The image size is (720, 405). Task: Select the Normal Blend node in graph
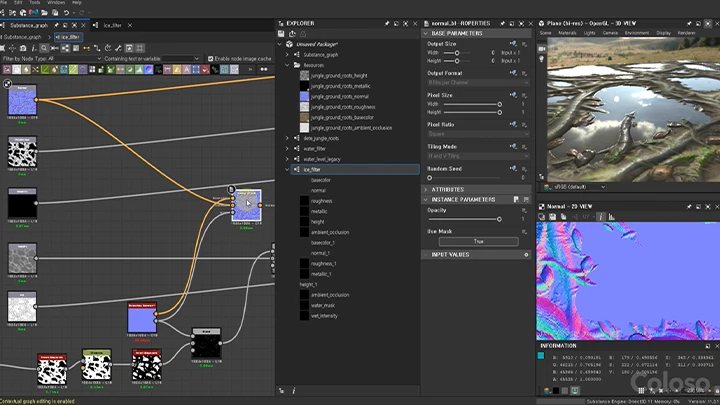click(x=247, y=205)
